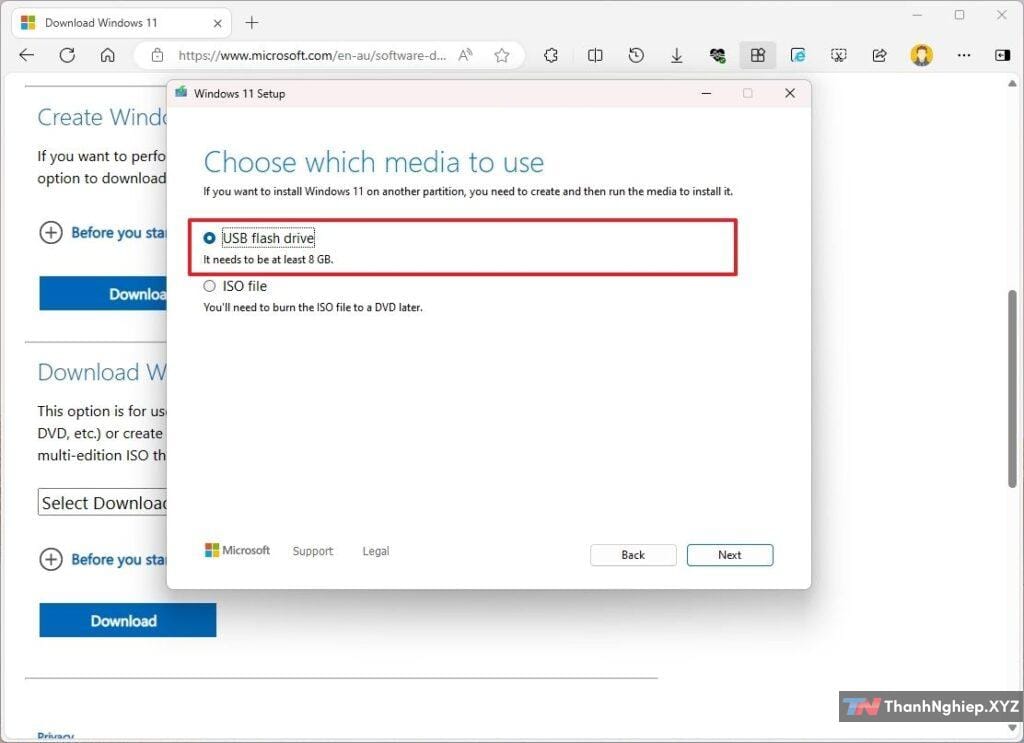Click the Share icon in toolbar

(x=880, y=55)
